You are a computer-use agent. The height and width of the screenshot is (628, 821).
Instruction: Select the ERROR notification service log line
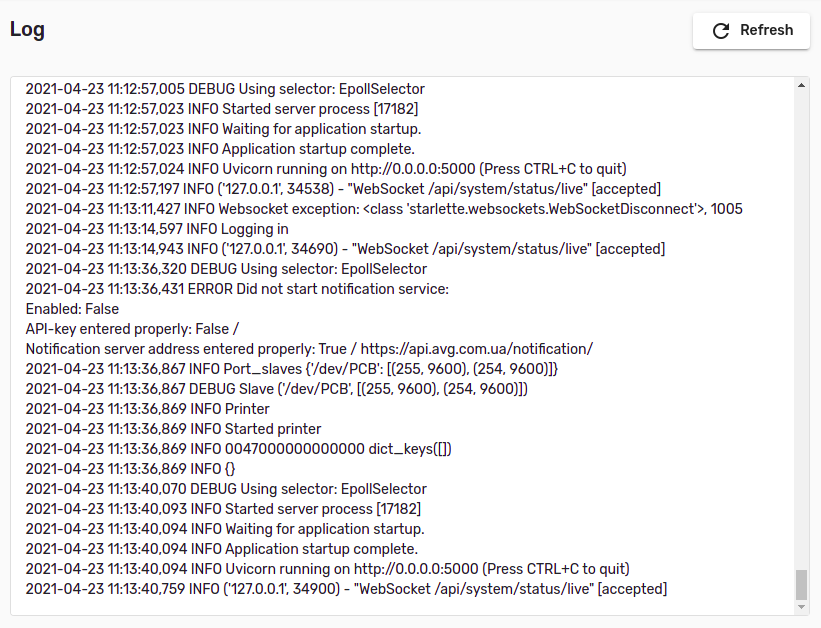pyautogui.click(x=237, y=289)
